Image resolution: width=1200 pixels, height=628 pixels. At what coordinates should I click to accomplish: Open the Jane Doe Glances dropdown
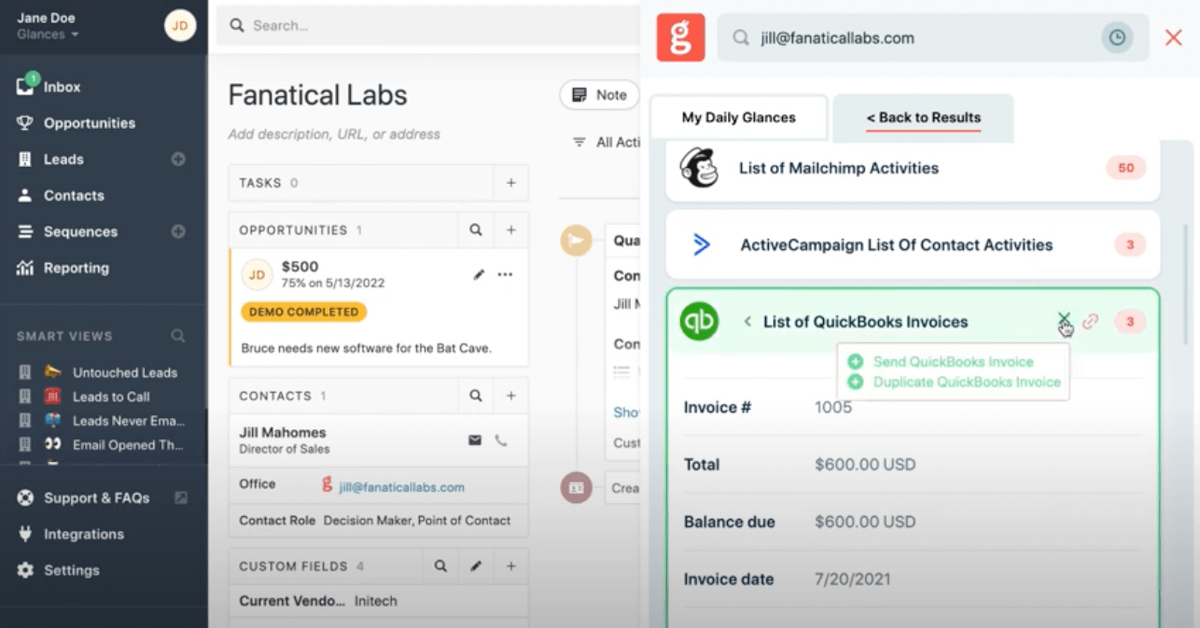48,34
